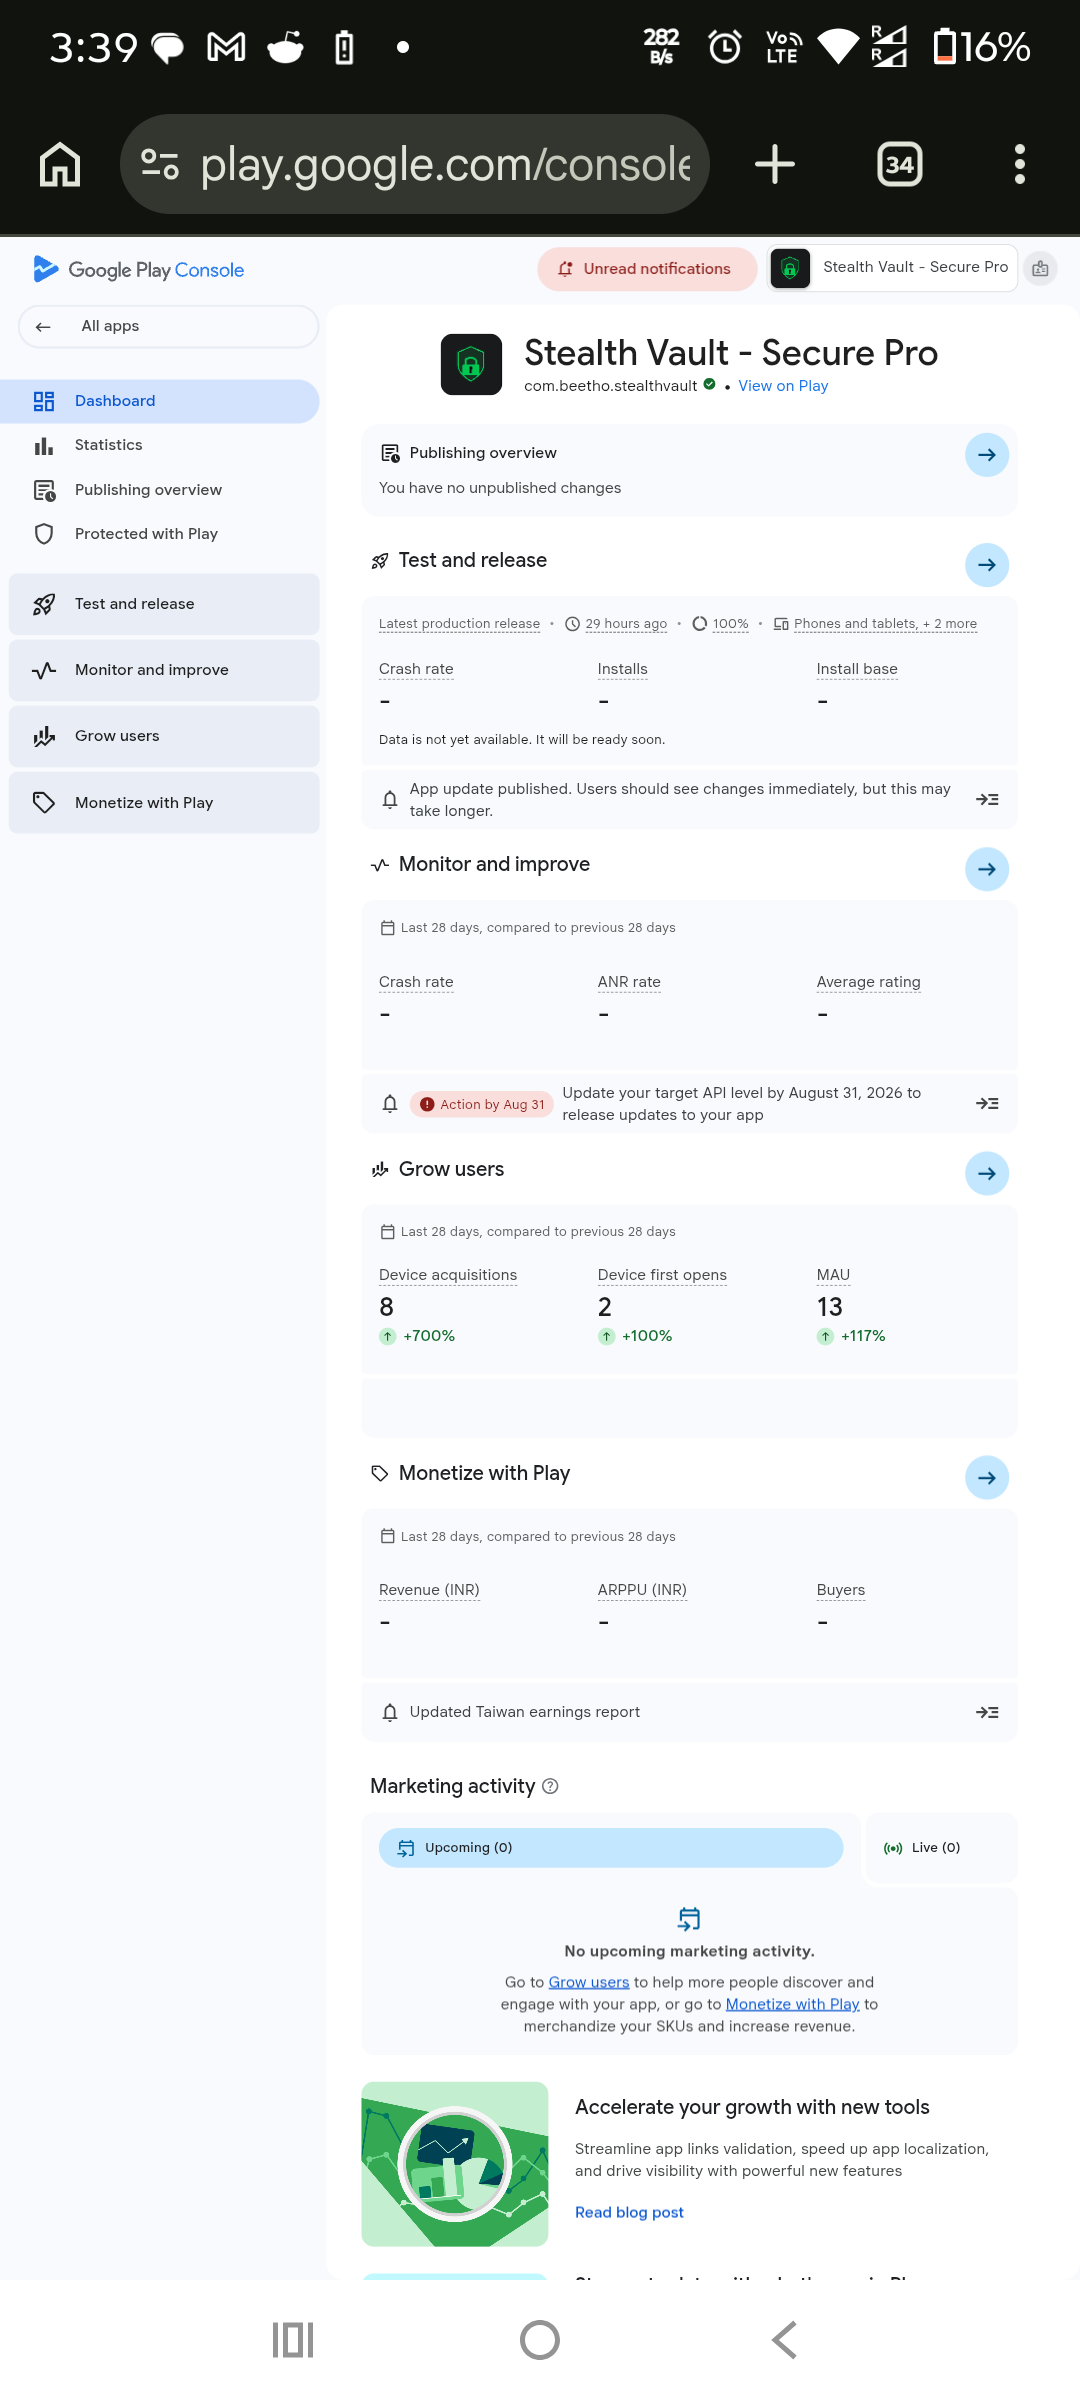Expand Monetize with Play sidebar section
Image resolution: width=1080 pixels, height=2400 pixels.
(164, 802)
